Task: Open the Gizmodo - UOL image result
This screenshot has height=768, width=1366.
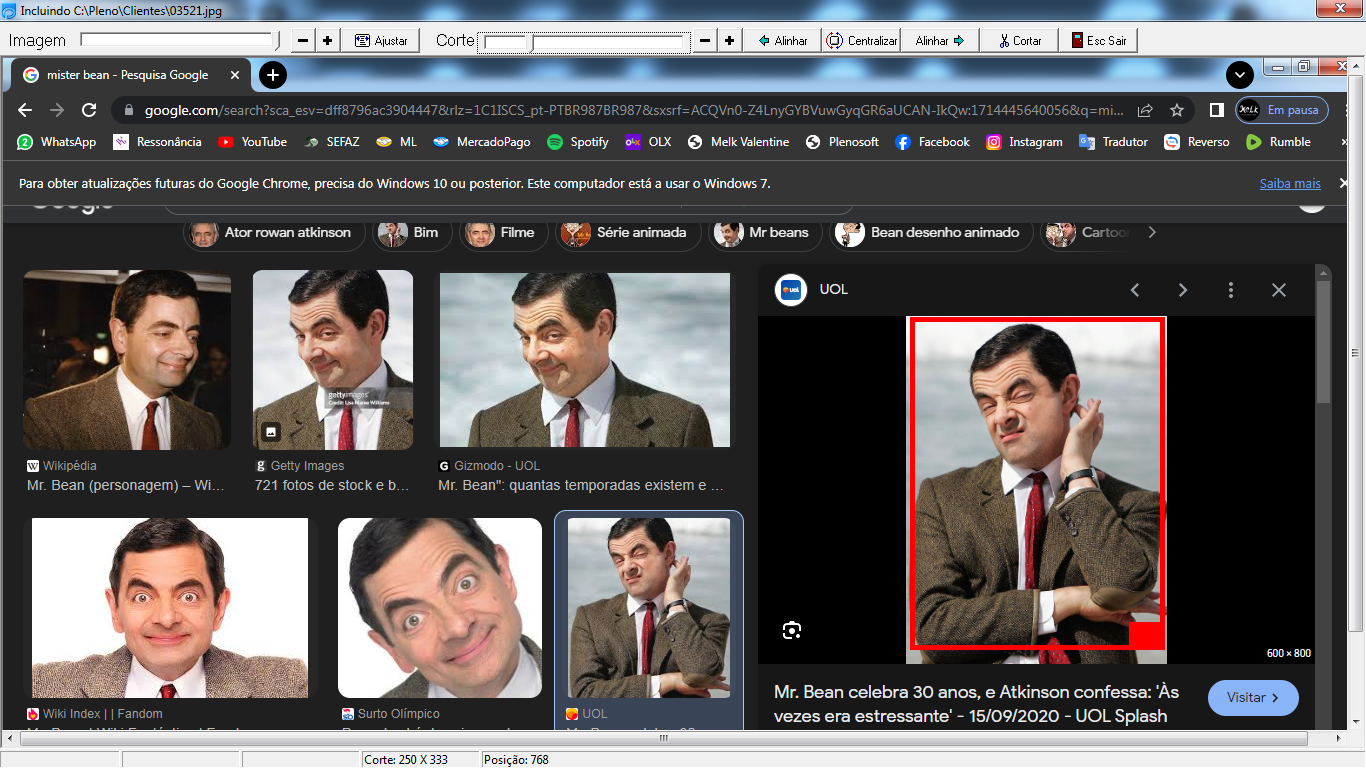Action: pos(585,360)
